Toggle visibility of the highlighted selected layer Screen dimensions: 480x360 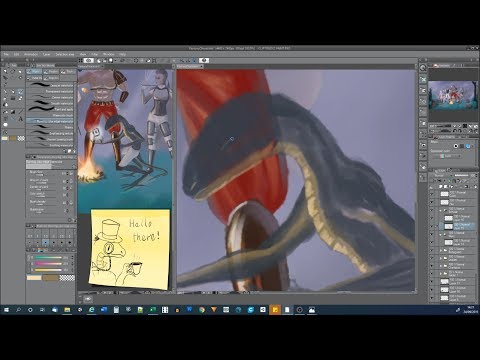pyautogui.click(x=432, y=226)
